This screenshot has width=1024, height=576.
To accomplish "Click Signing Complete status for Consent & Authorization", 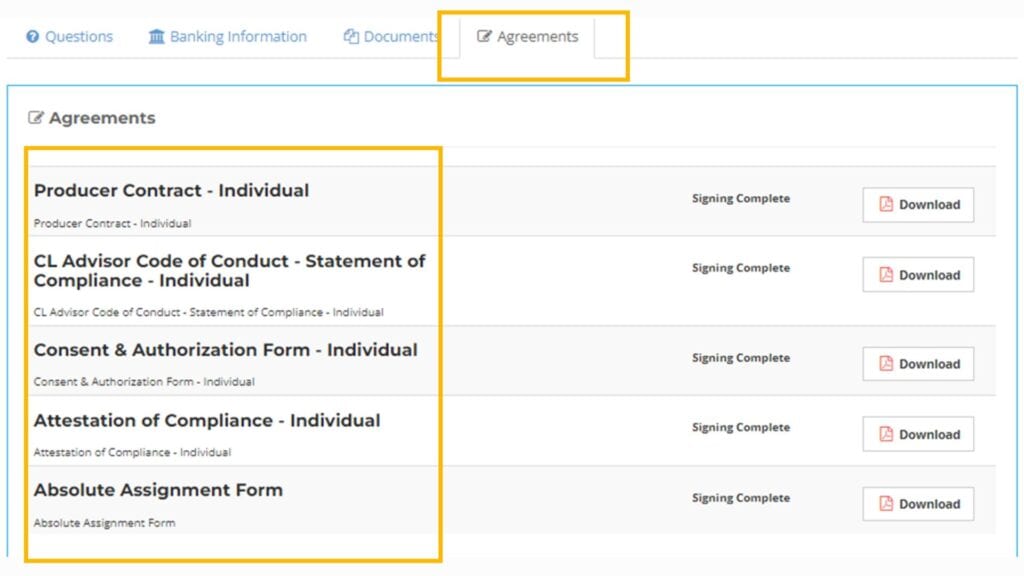I will [x=740, y=358].
